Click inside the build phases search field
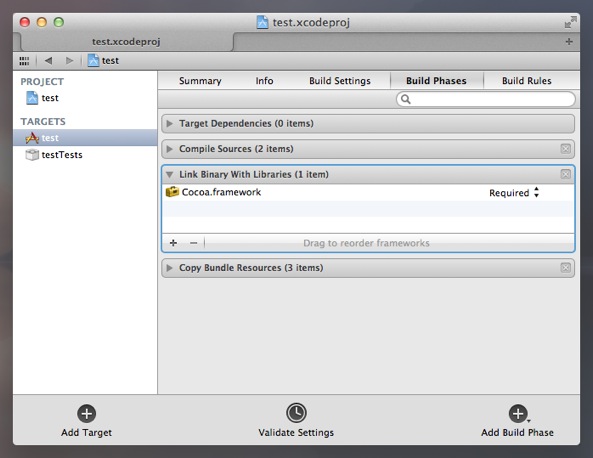 coord(486,99)
